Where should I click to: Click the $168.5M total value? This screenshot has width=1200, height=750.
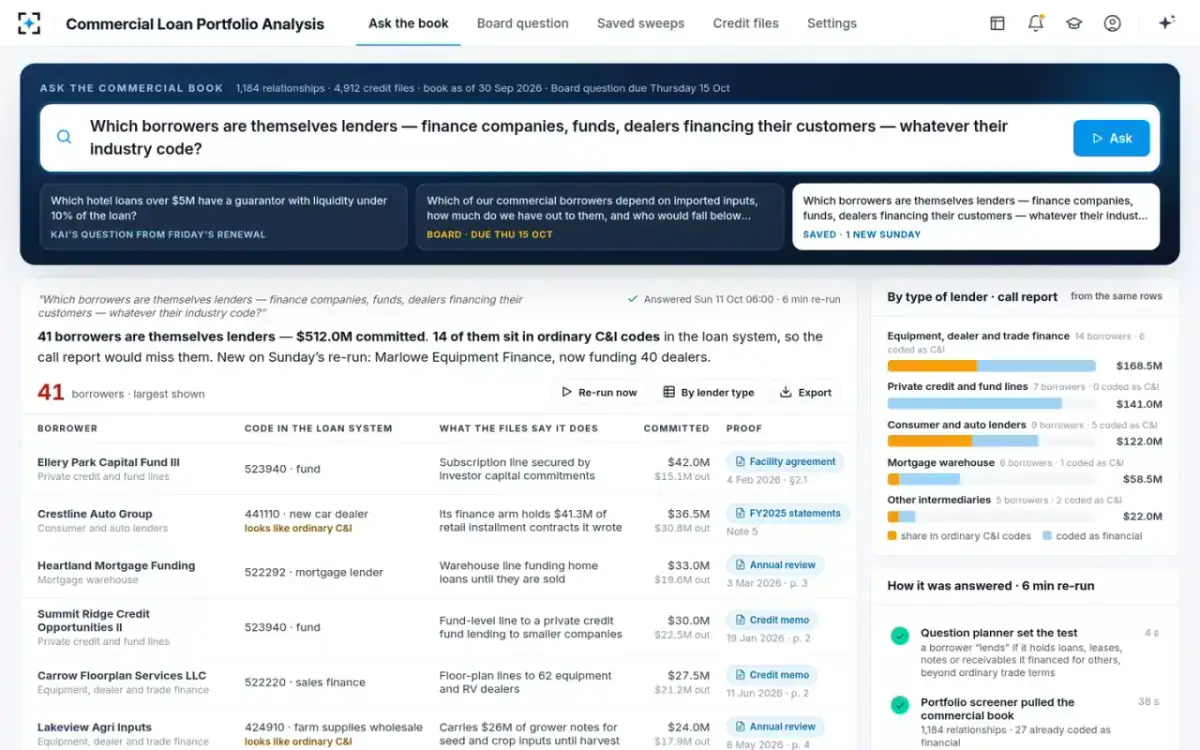click(x=1139, y=366)
